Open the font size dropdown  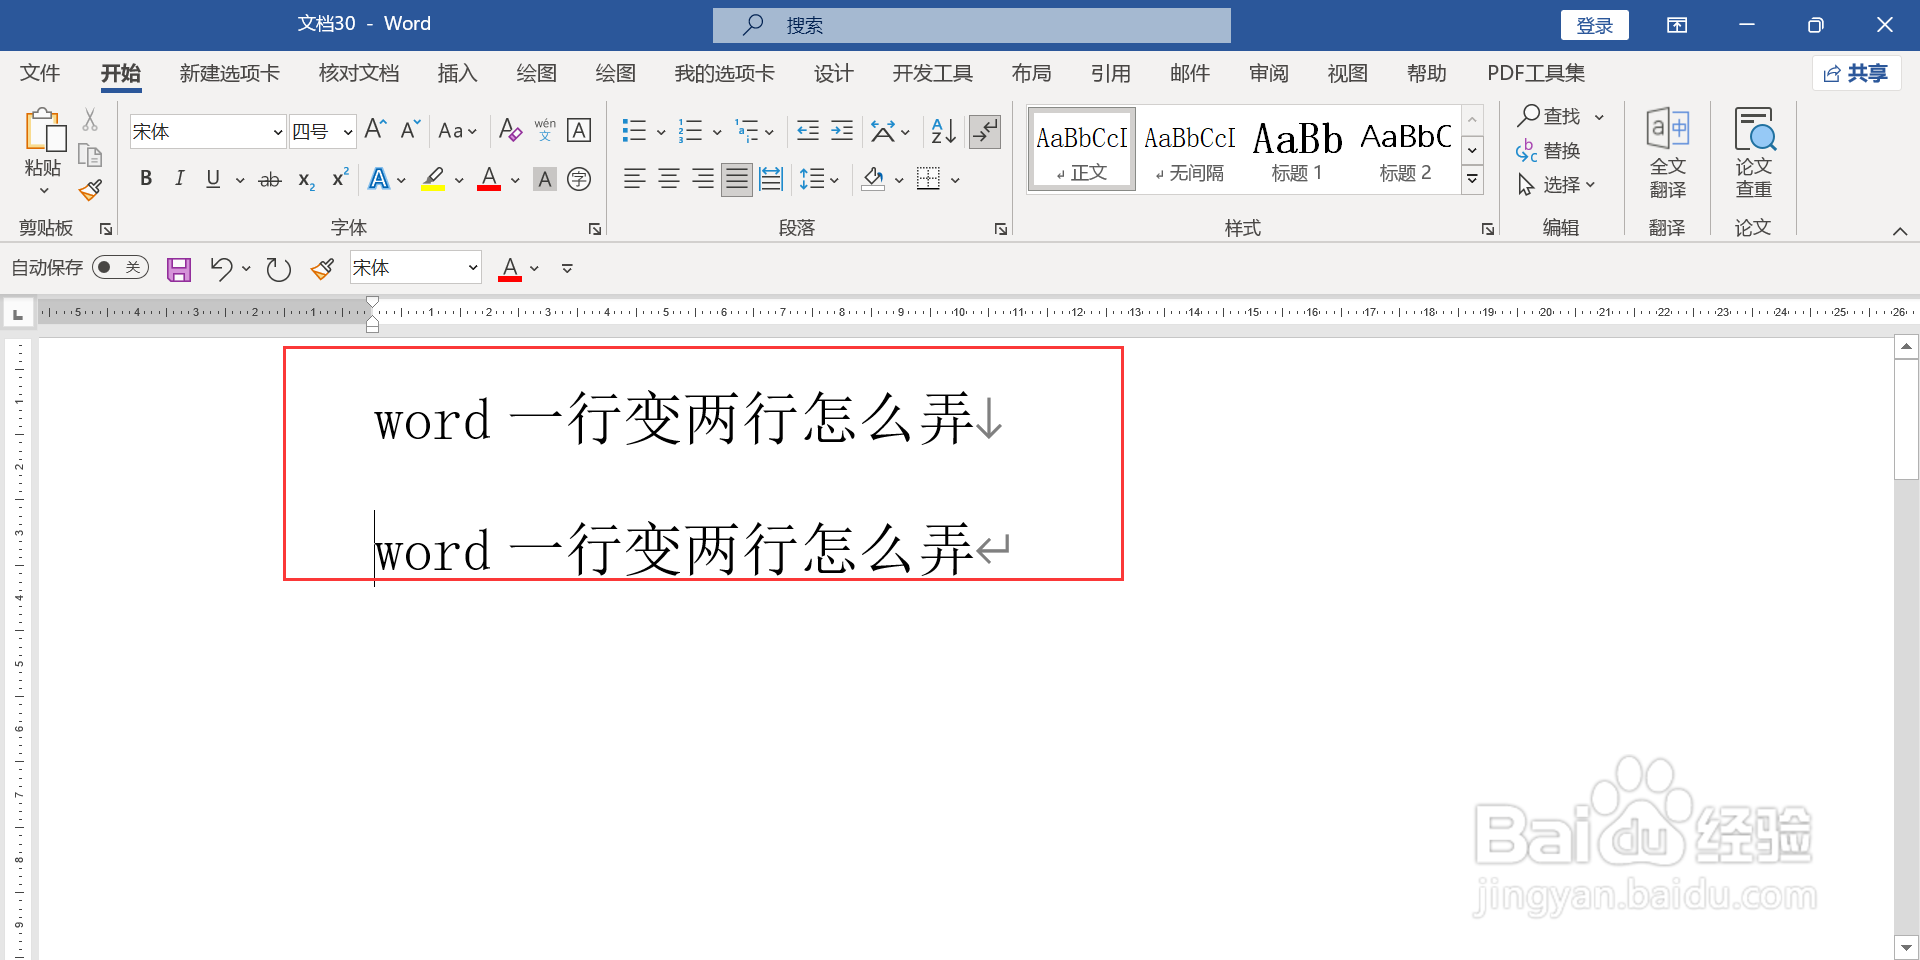point(348,132)
